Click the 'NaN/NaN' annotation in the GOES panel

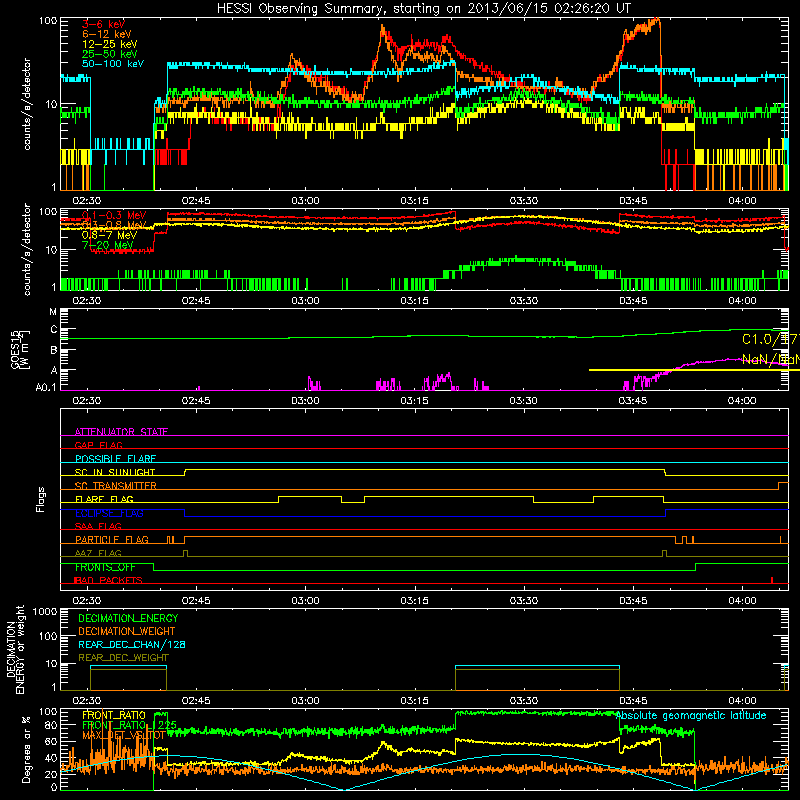coord(770,360)
